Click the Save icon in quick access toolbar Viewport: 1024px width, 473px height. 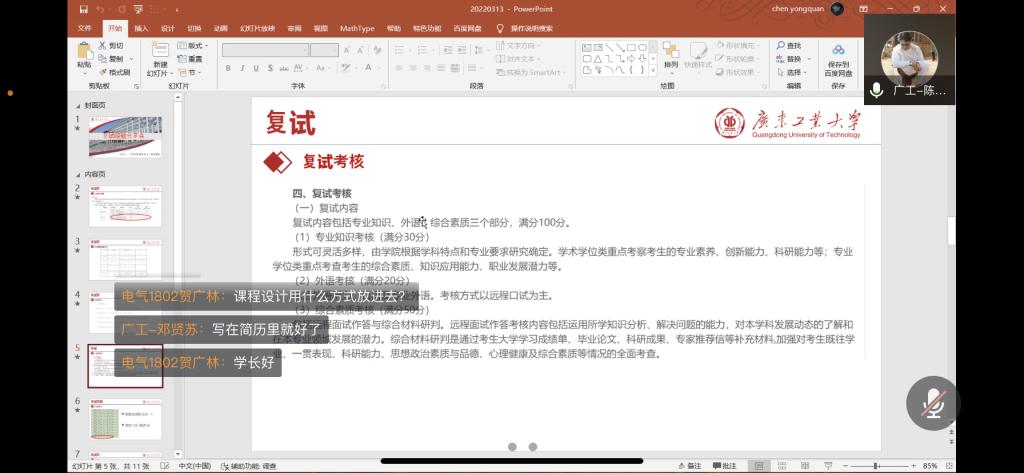[x=86, y=9]
